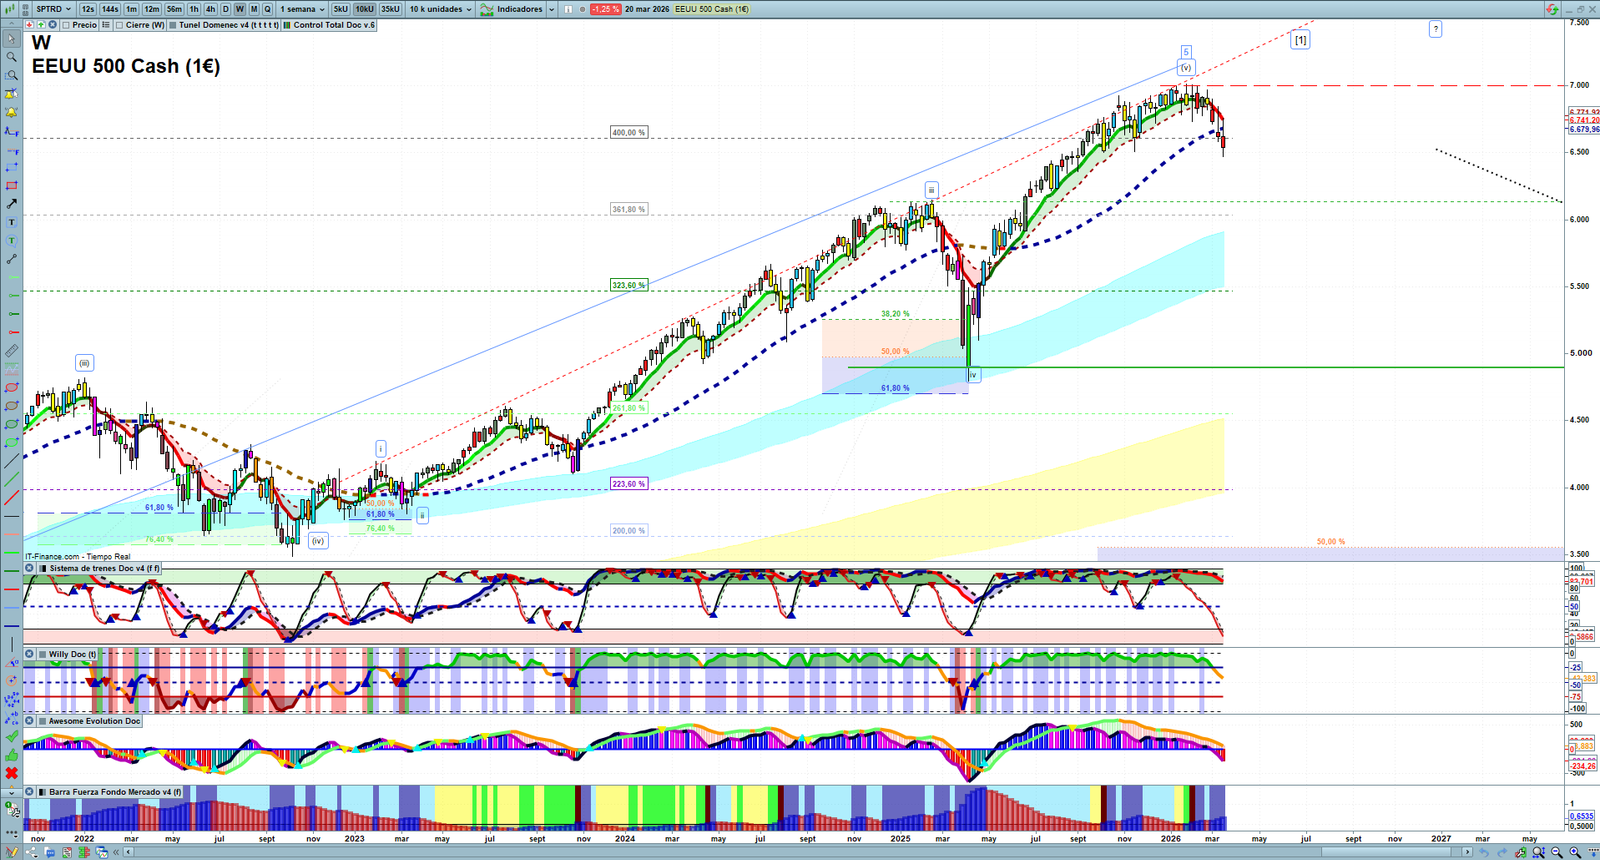Toggle the grey record dot in toolbar

(583, 9)
